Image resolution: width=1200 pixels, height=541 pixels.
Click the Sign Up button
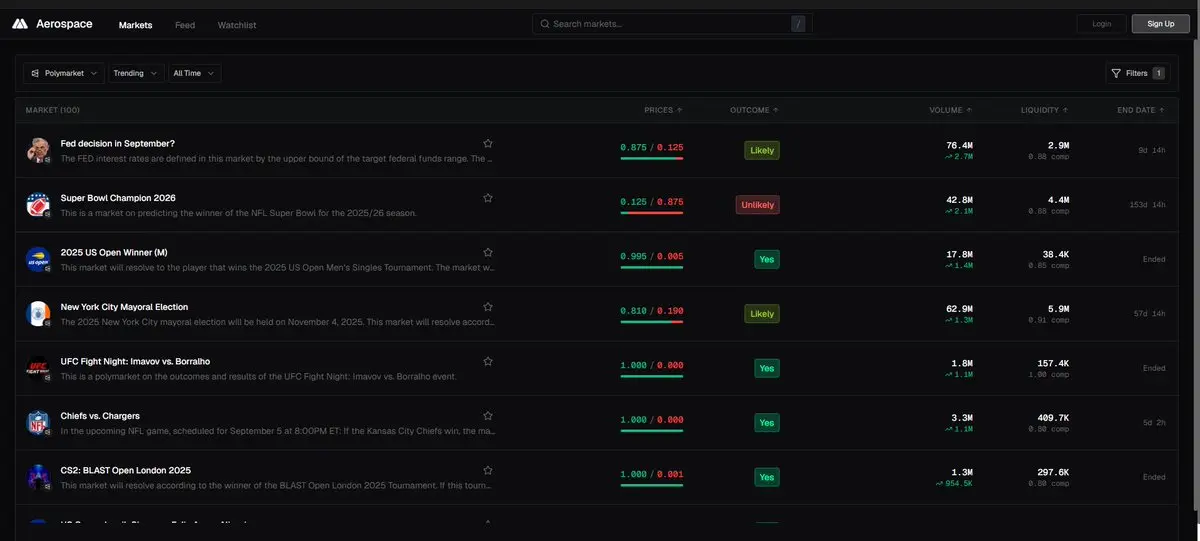1161,24
